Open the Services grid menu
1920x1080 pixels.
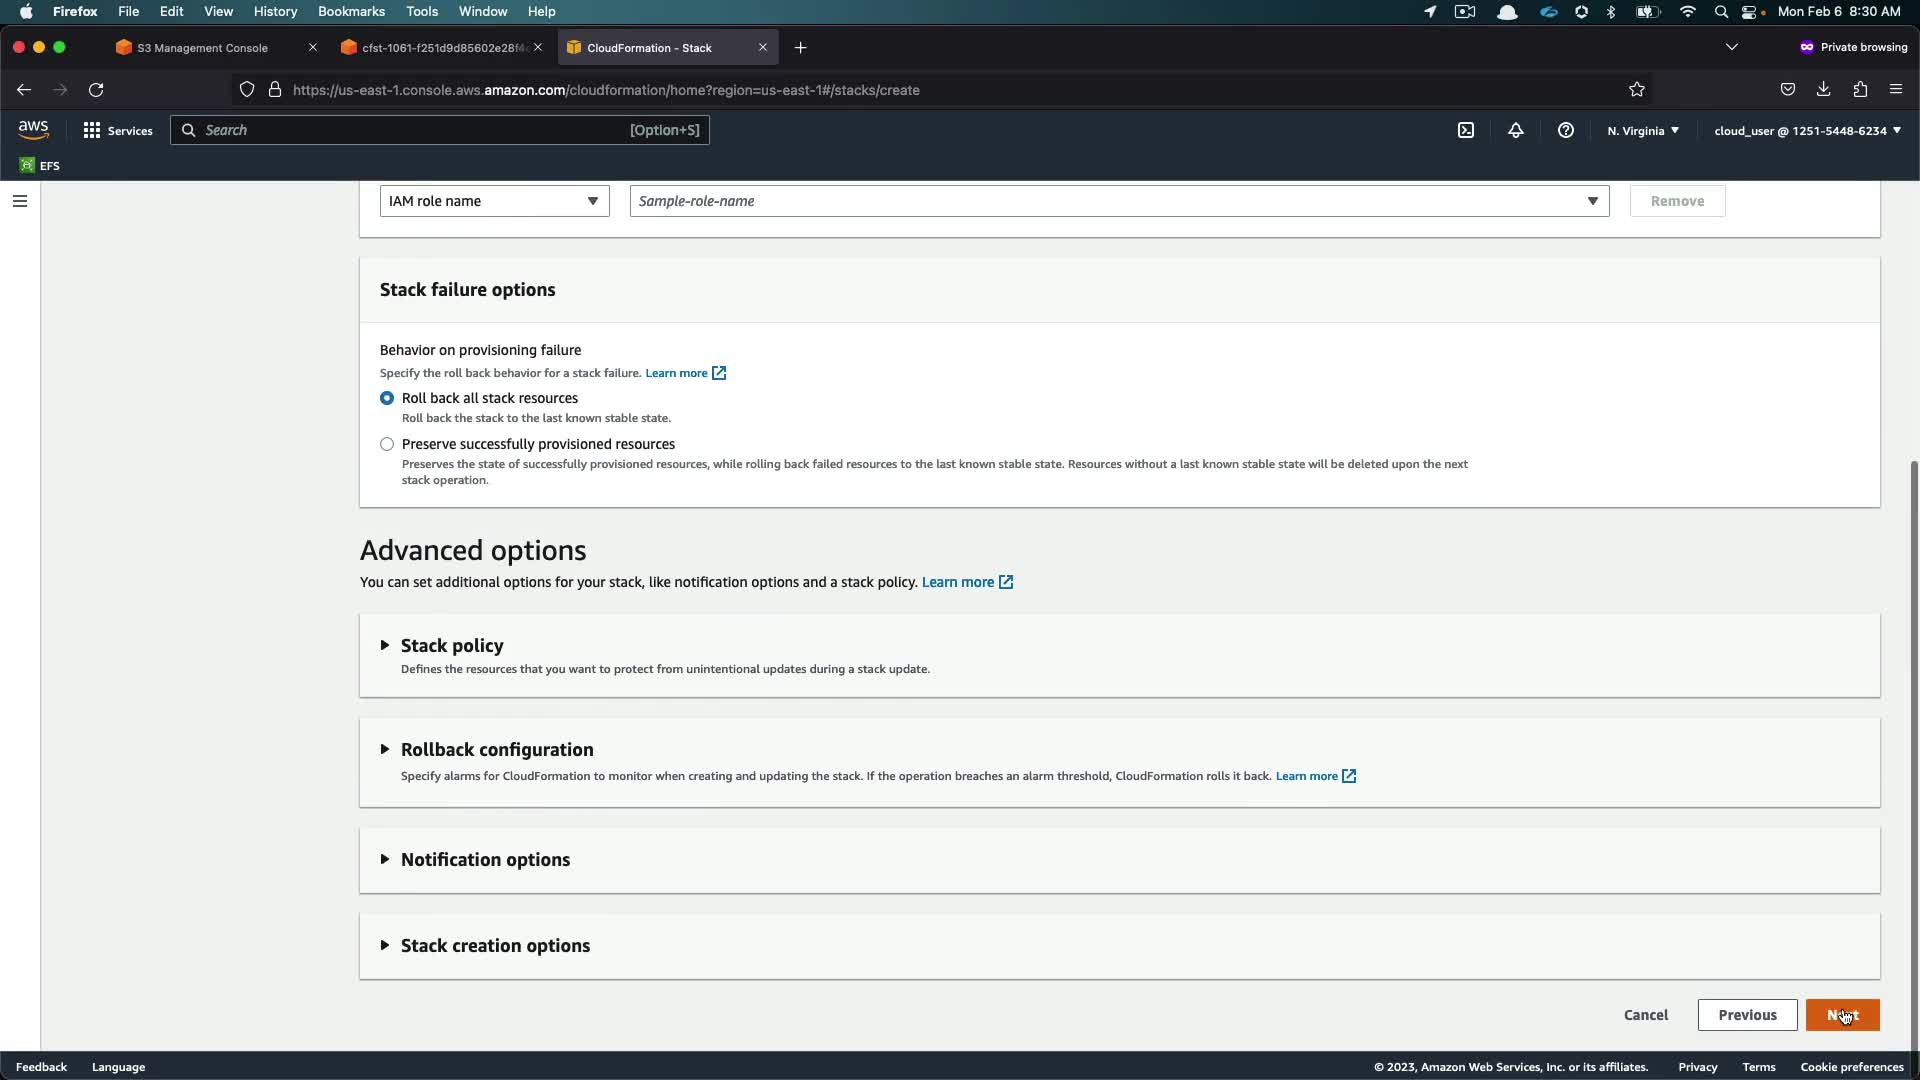92,131
